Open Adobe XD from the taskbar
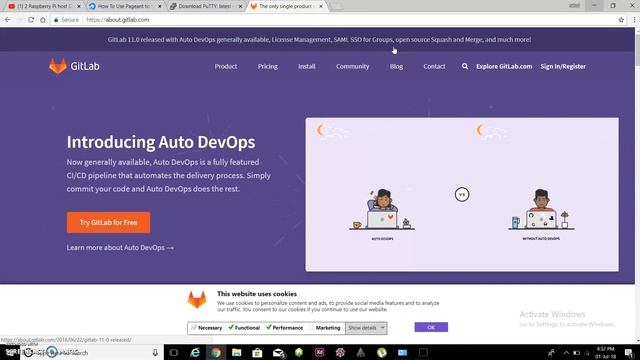 [320, 352]
